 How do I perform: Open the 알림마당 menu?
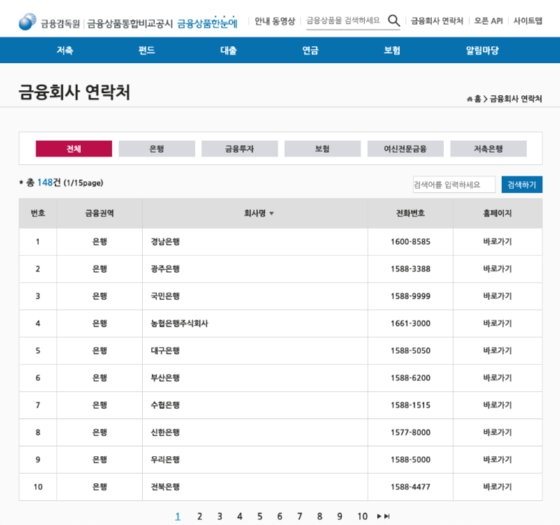click(x=482, y=50)
